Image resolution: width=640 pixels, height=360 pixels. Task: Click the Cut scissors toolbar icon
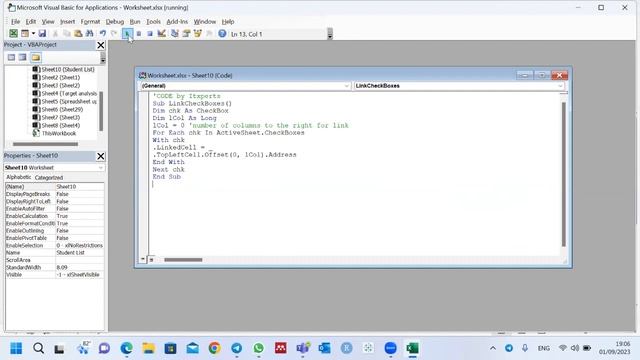click(x=55, y=33)
